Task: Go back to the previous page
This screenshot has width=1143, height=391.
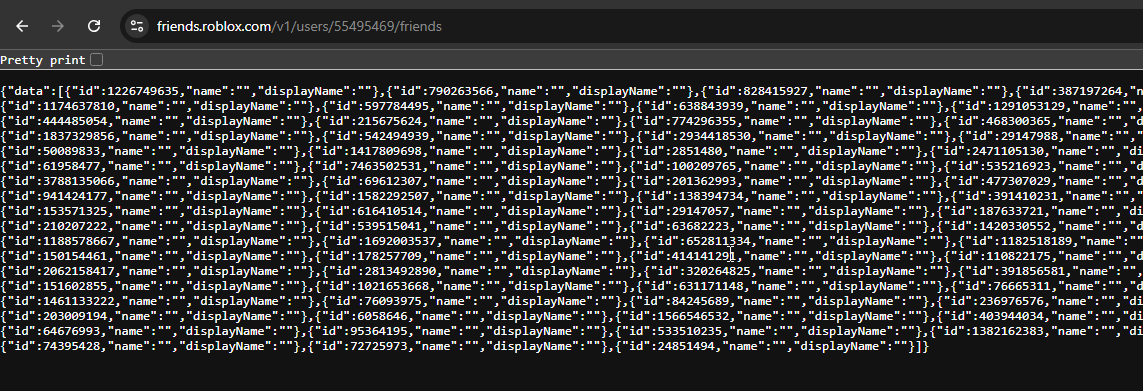Action: (x=22, y=26)
